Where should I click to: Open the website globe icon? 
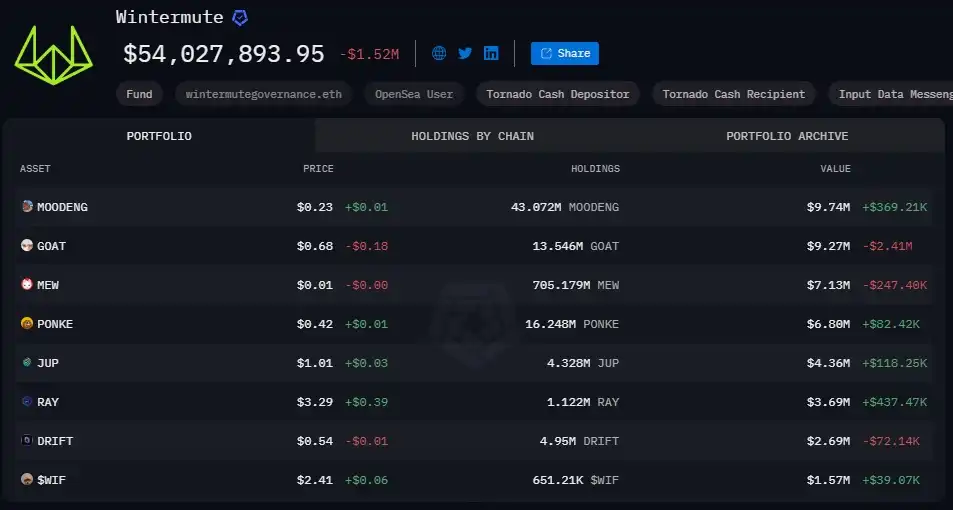[439, 54]
